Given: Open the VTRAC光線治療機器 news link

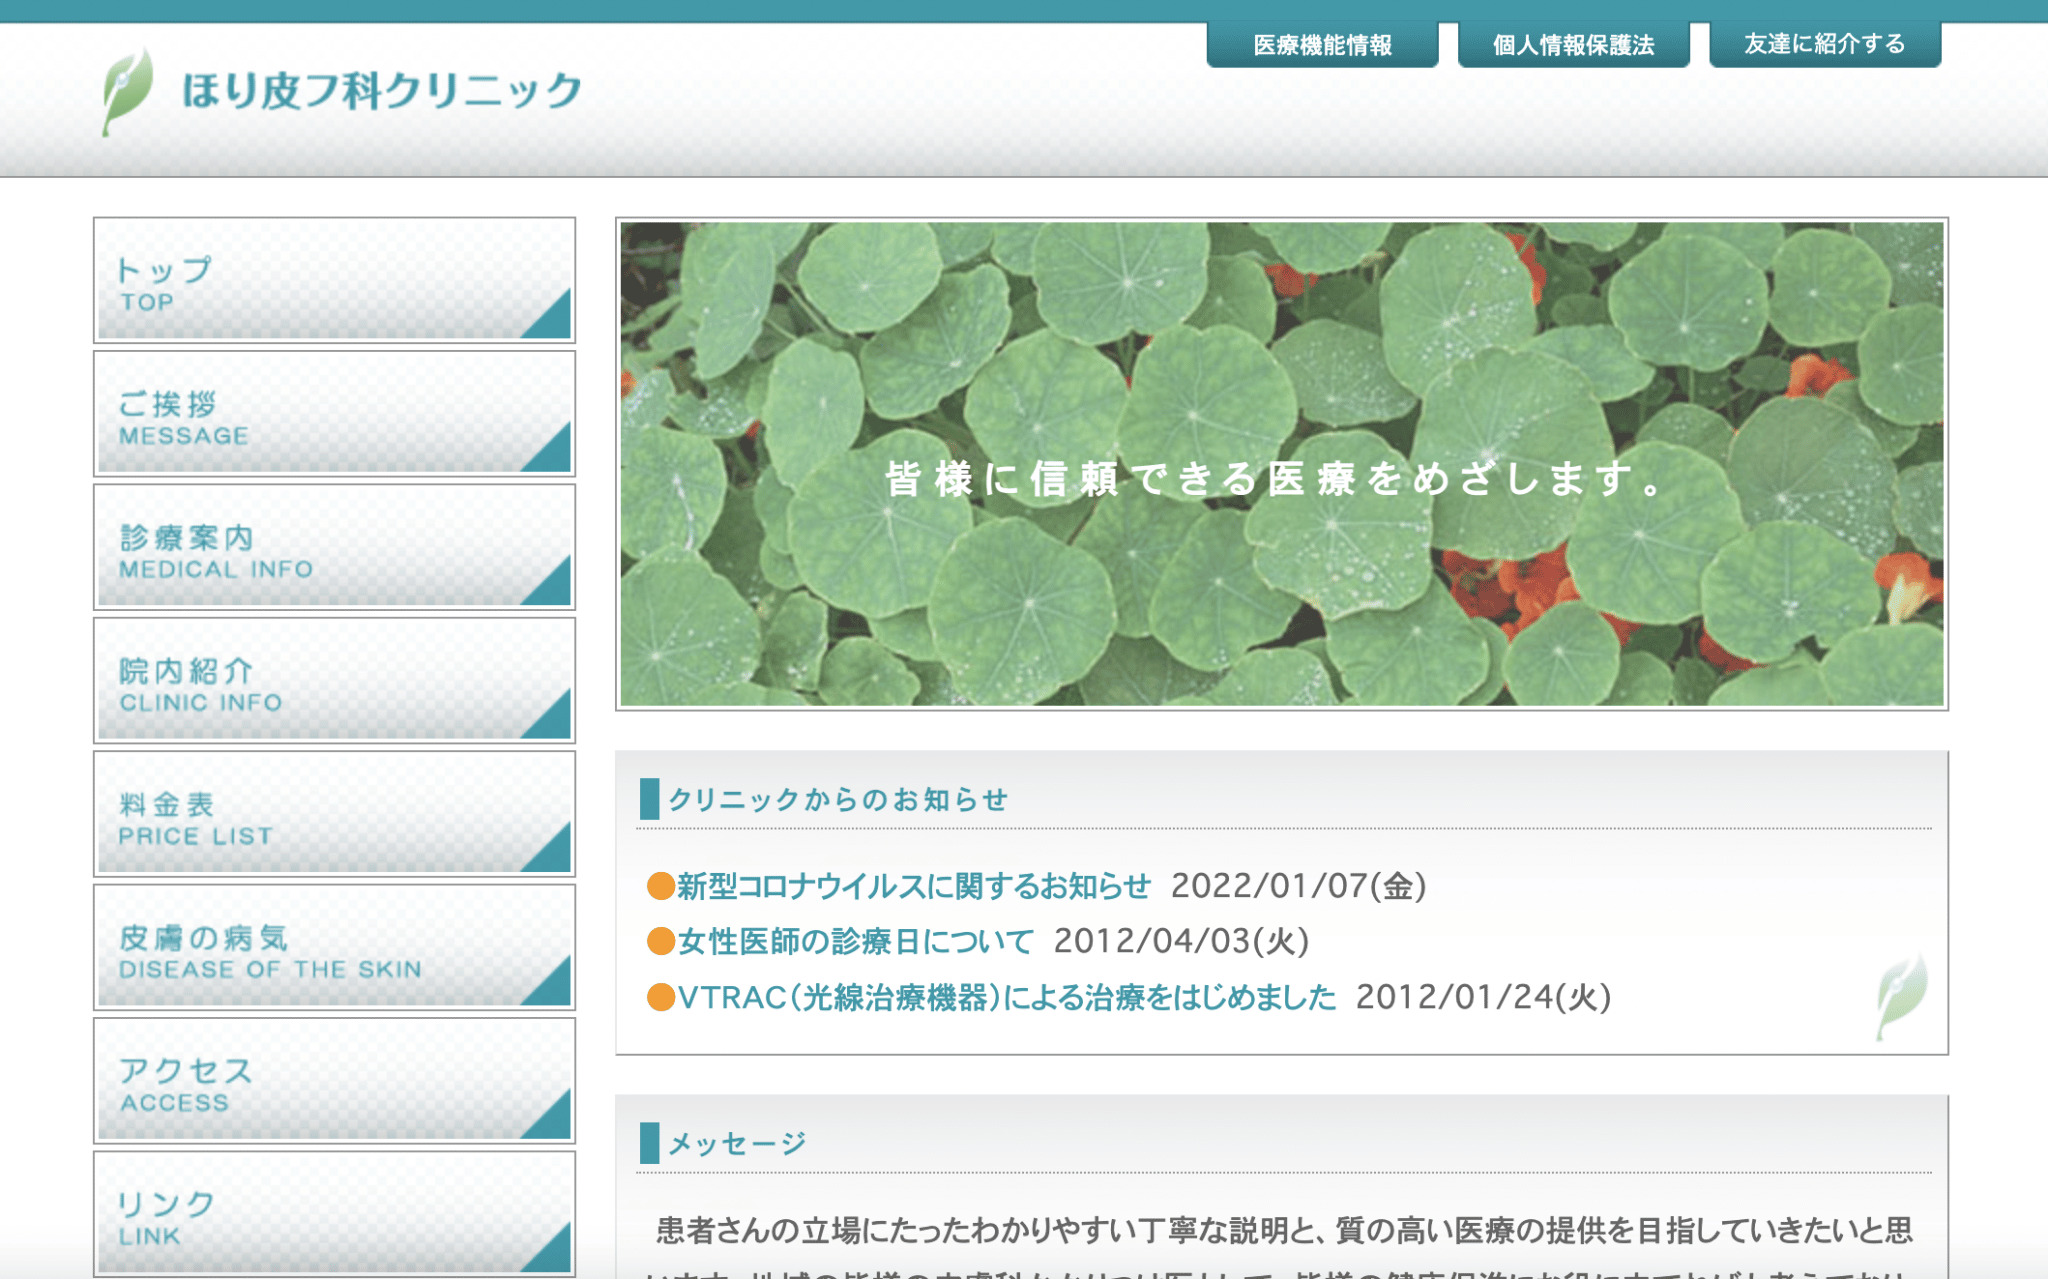Looking at the screenshot, I should (x=1006, y=997).
